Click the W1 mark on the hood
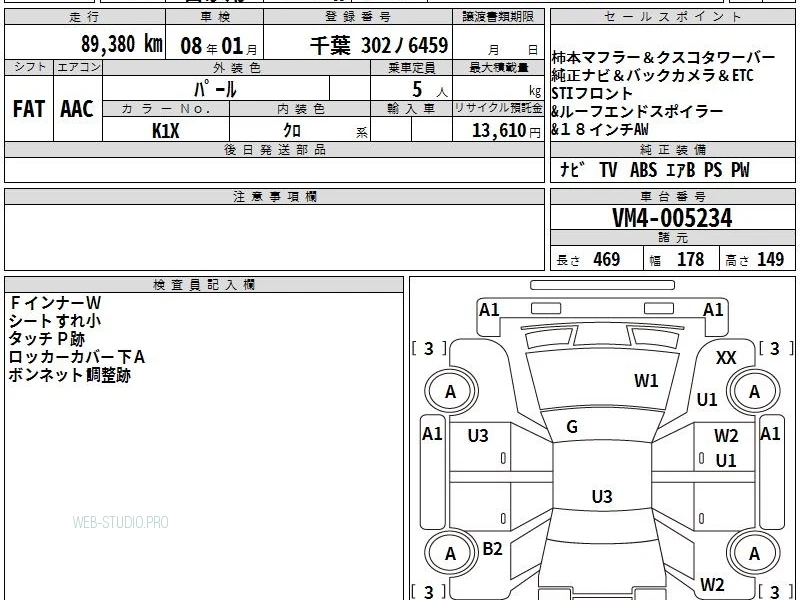800x600 pixels. pyautogui.click(x=646, y=380)
